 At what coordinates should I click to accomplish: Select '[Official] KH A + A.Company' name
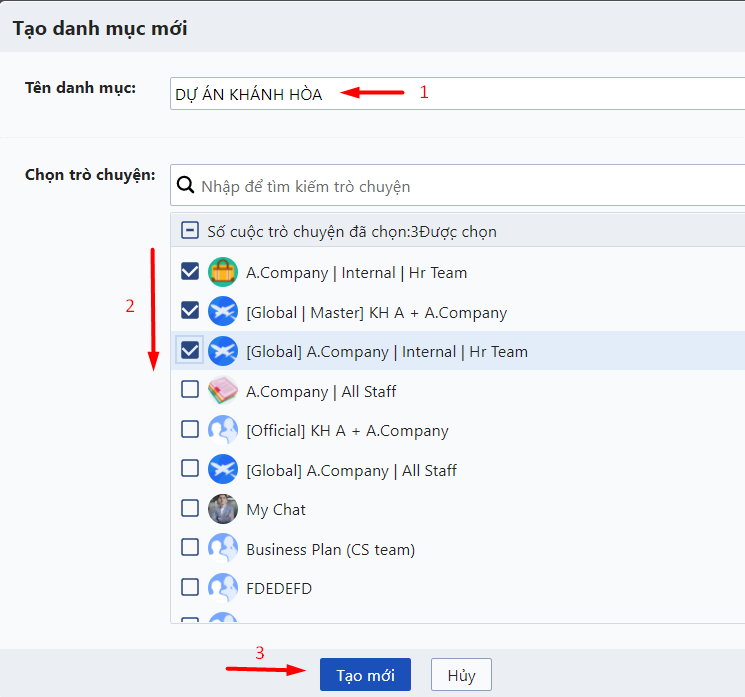pyautogui.click(x=347, y=431)
